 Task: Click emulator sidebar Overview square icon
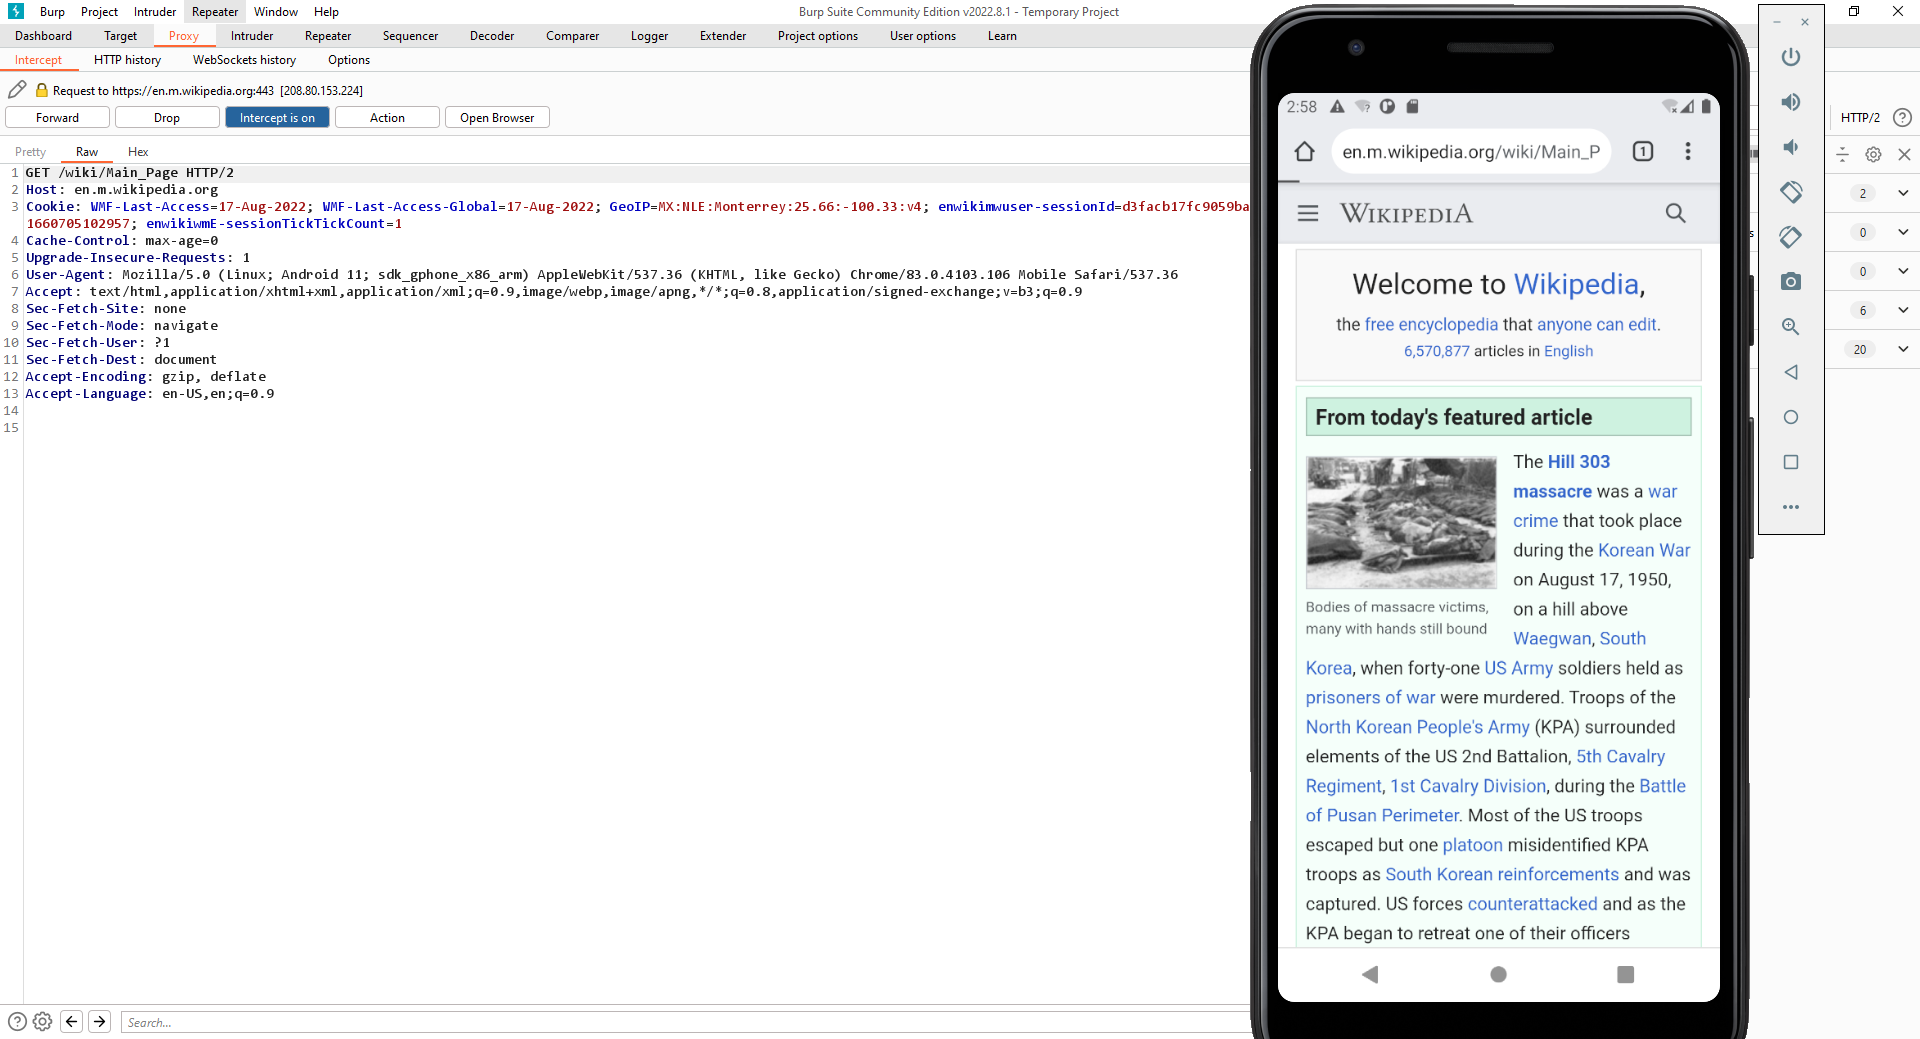point(1791,462)
